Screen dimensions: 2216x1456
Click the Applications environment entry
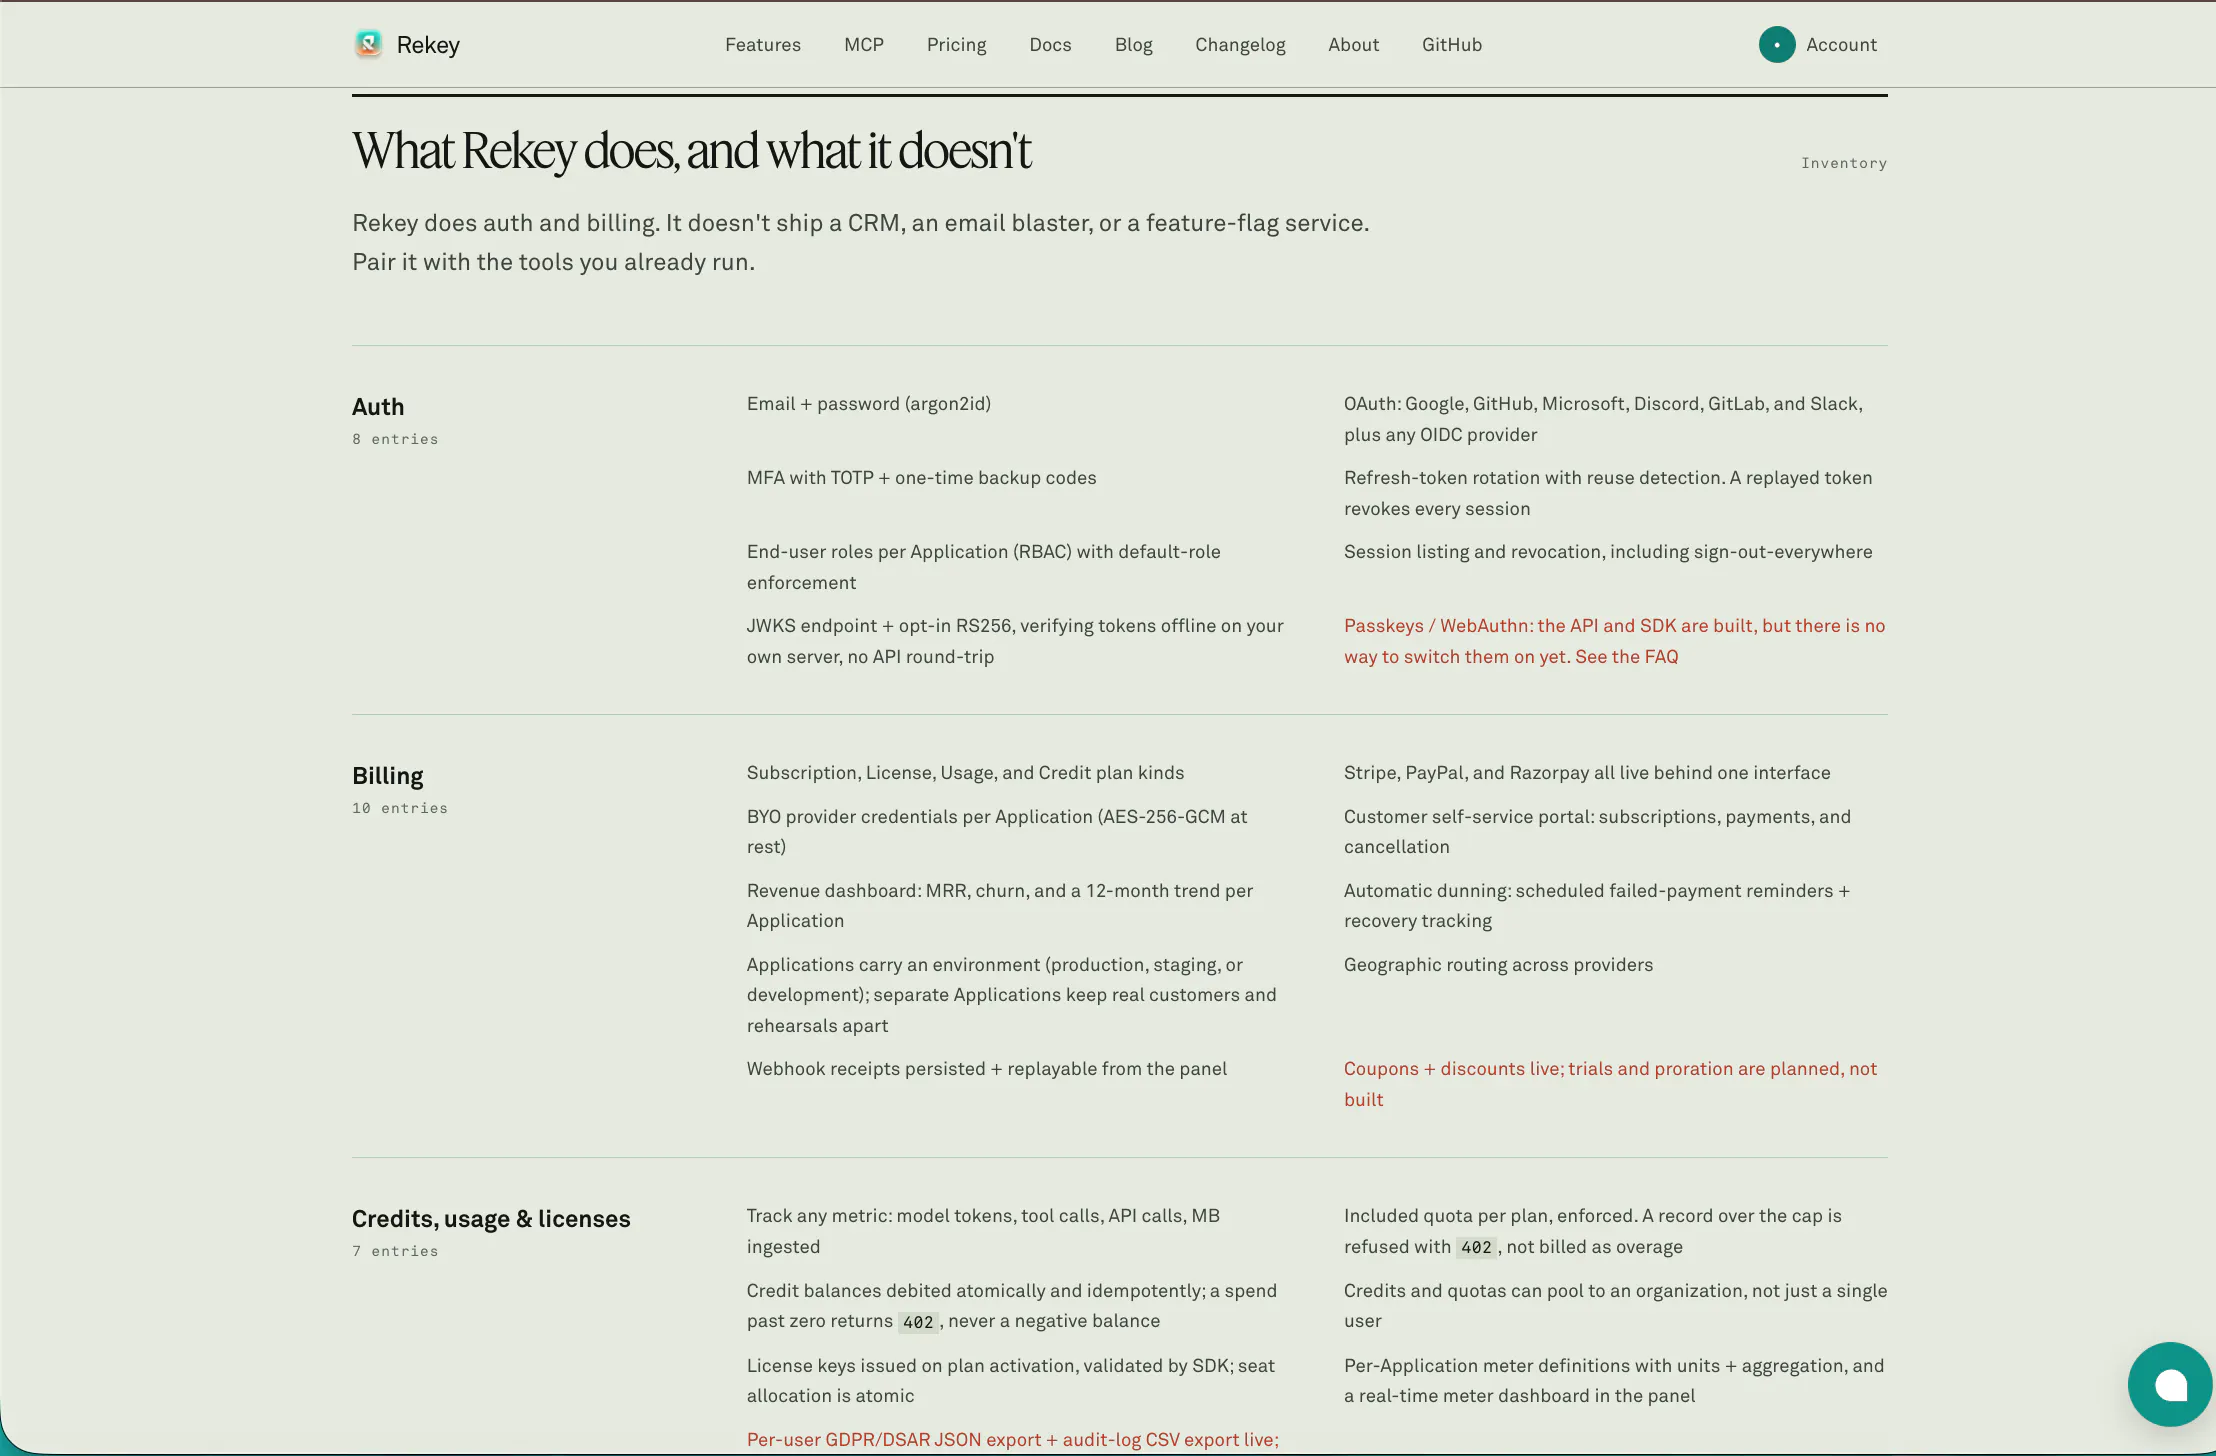pos(1011,995)
